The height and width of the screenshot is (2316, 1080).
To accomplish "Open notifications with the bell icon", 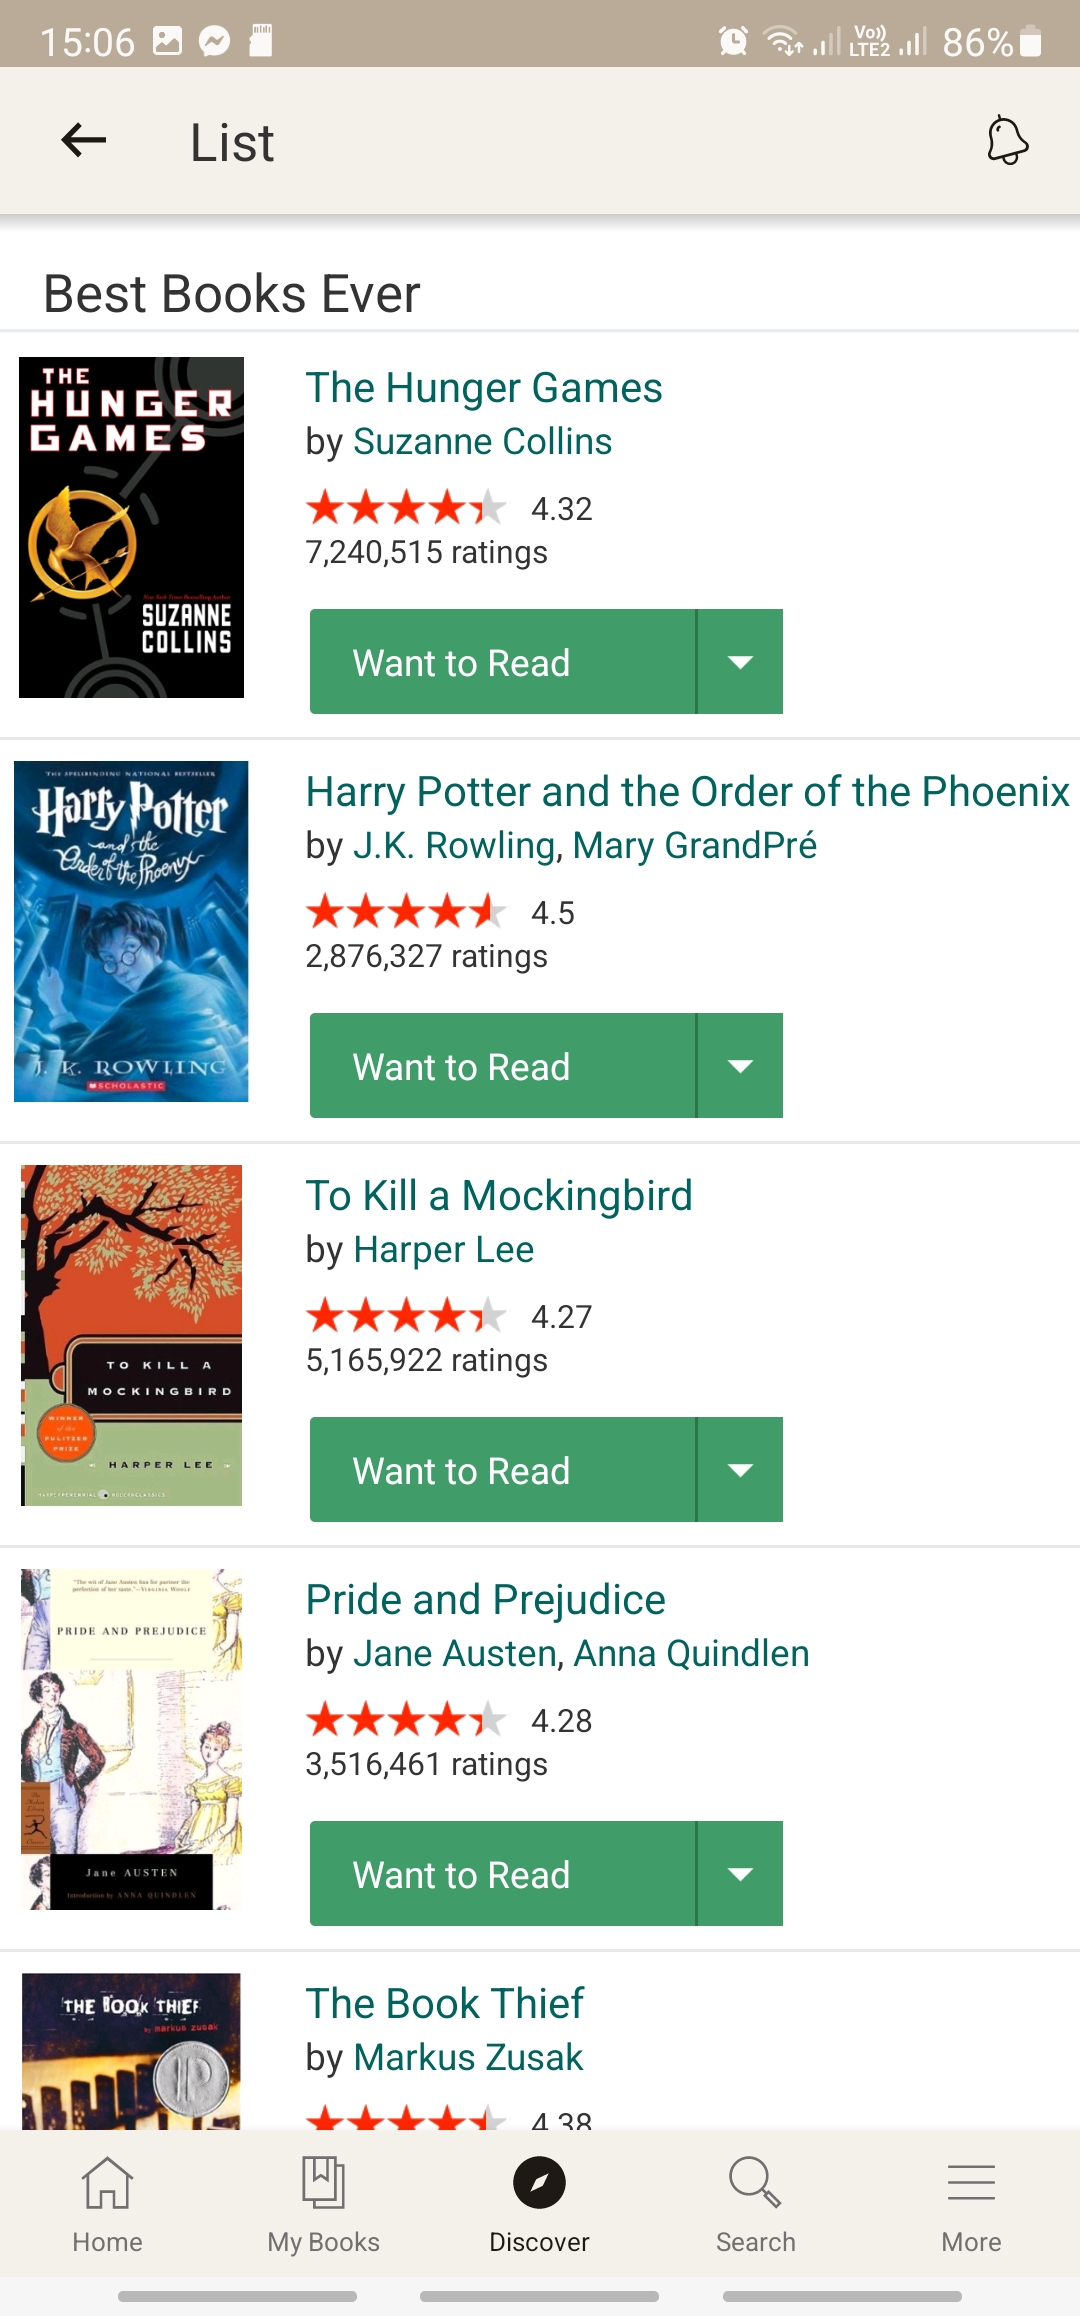I will [1006, 142].
